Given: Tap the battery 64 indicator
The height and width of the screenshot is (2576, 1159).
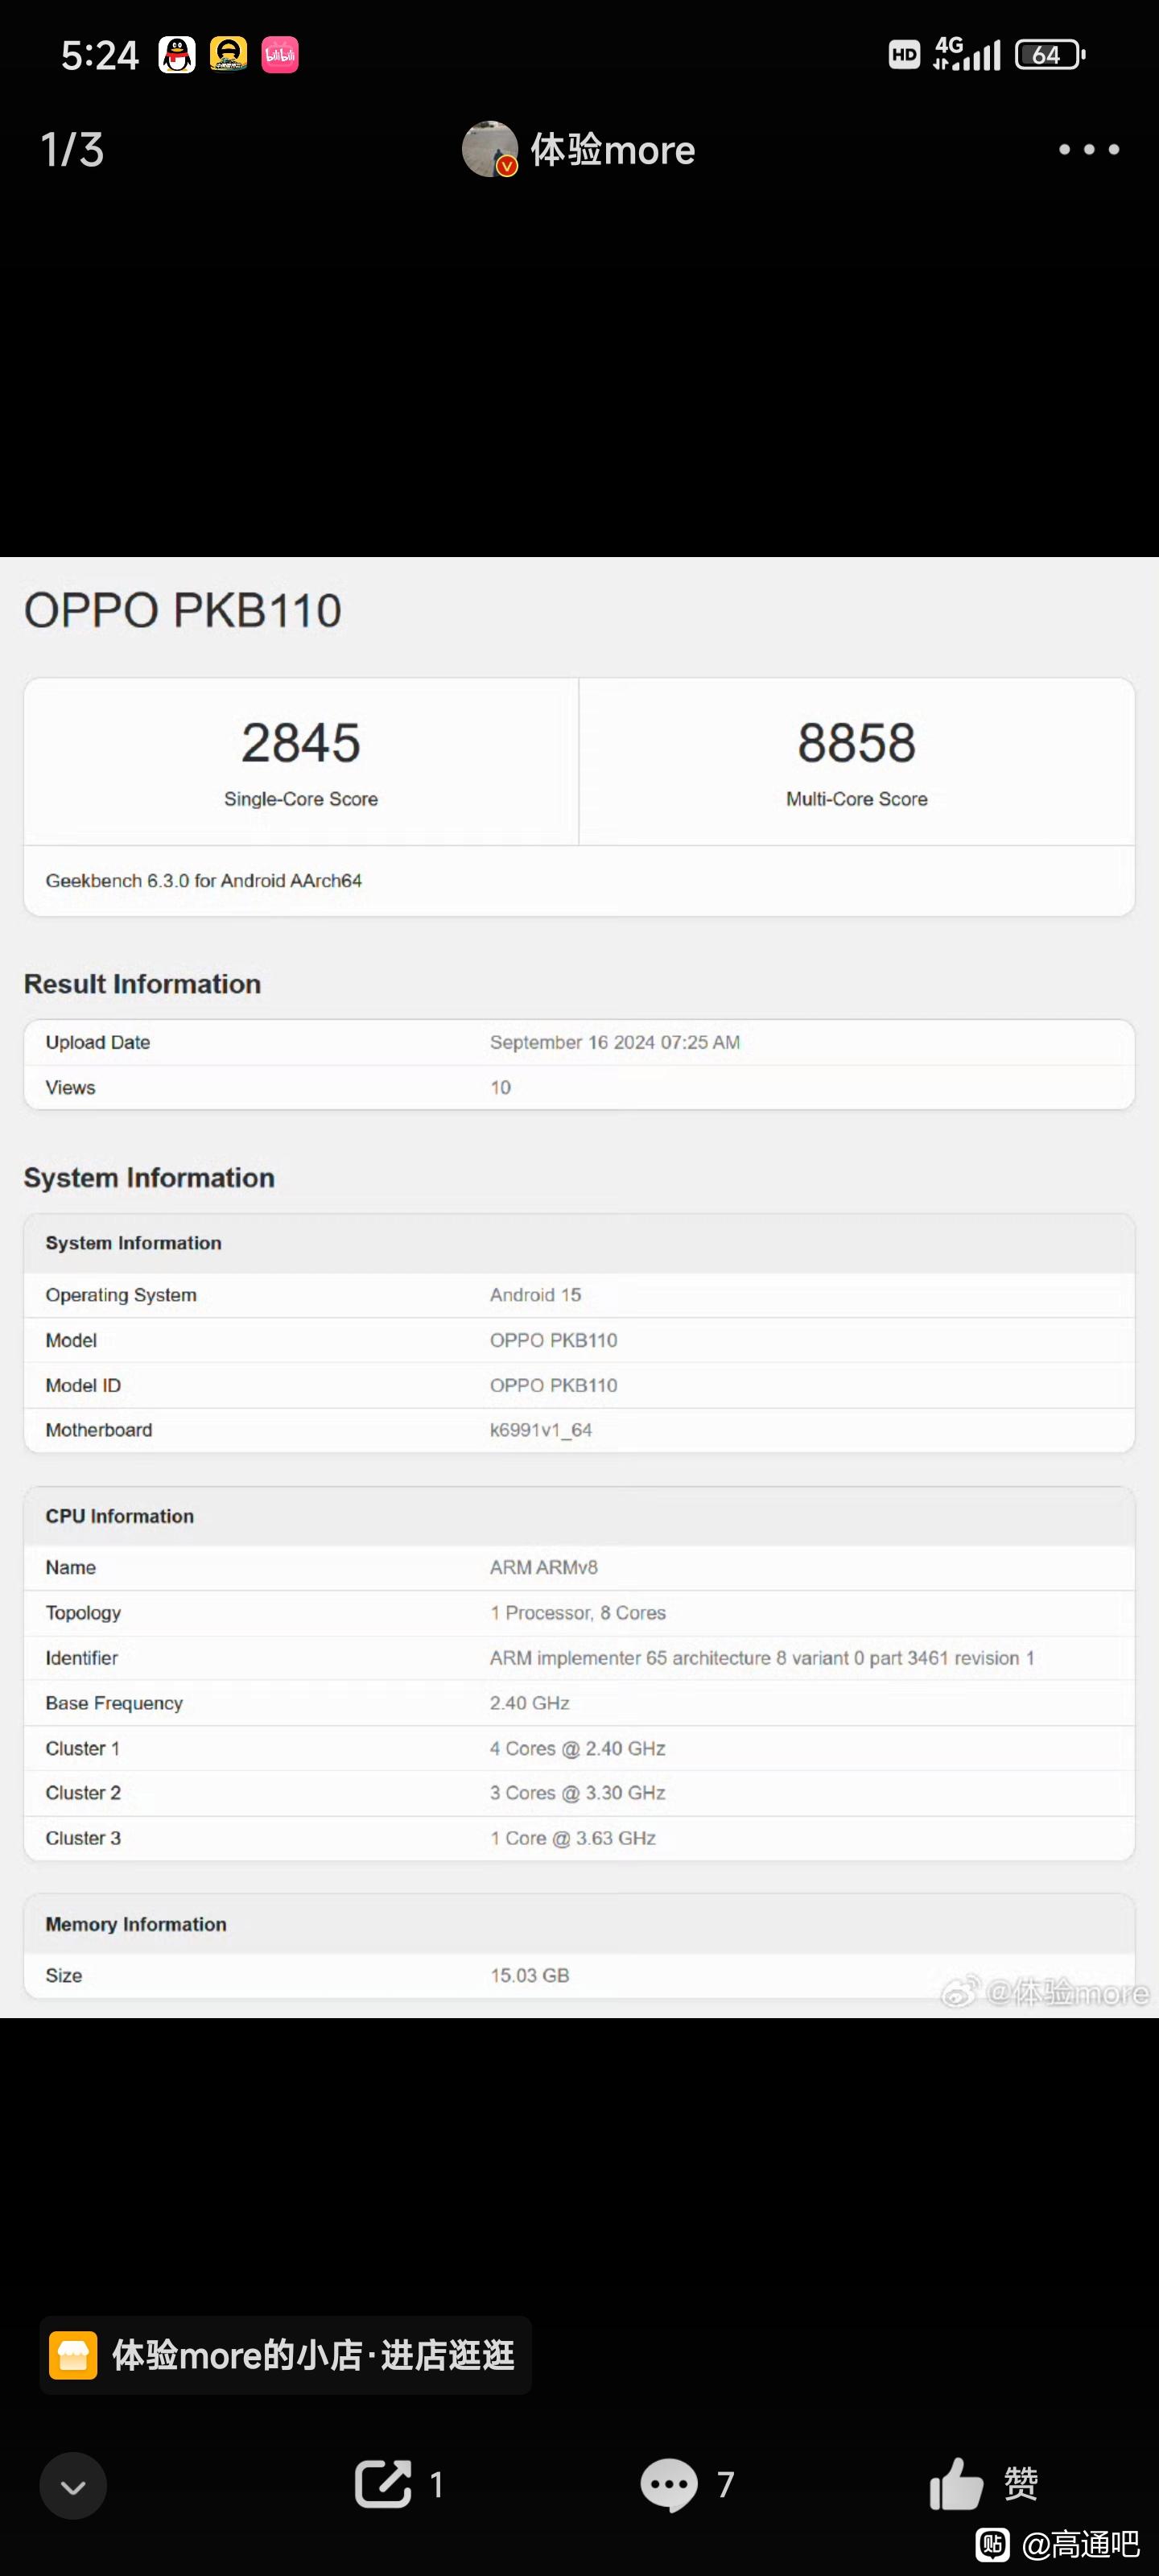Looking at the screenshot, I should click(1050, 54).
